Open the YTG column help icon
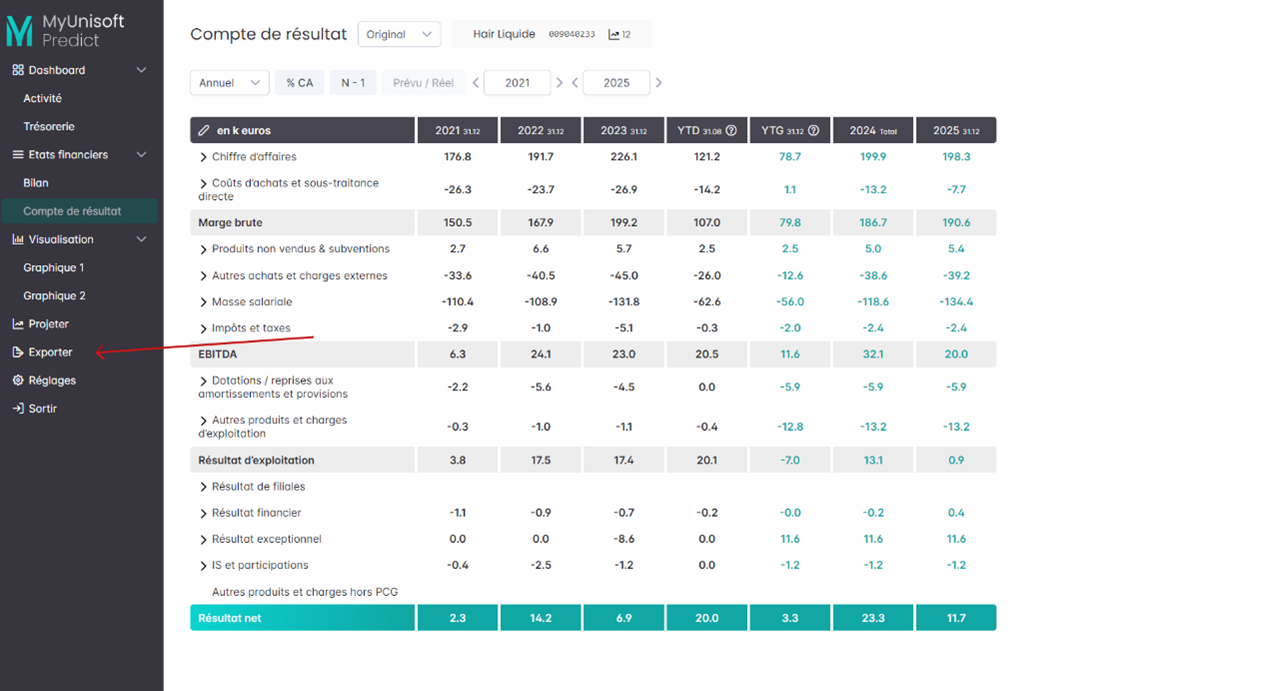 tap(813, 131)
